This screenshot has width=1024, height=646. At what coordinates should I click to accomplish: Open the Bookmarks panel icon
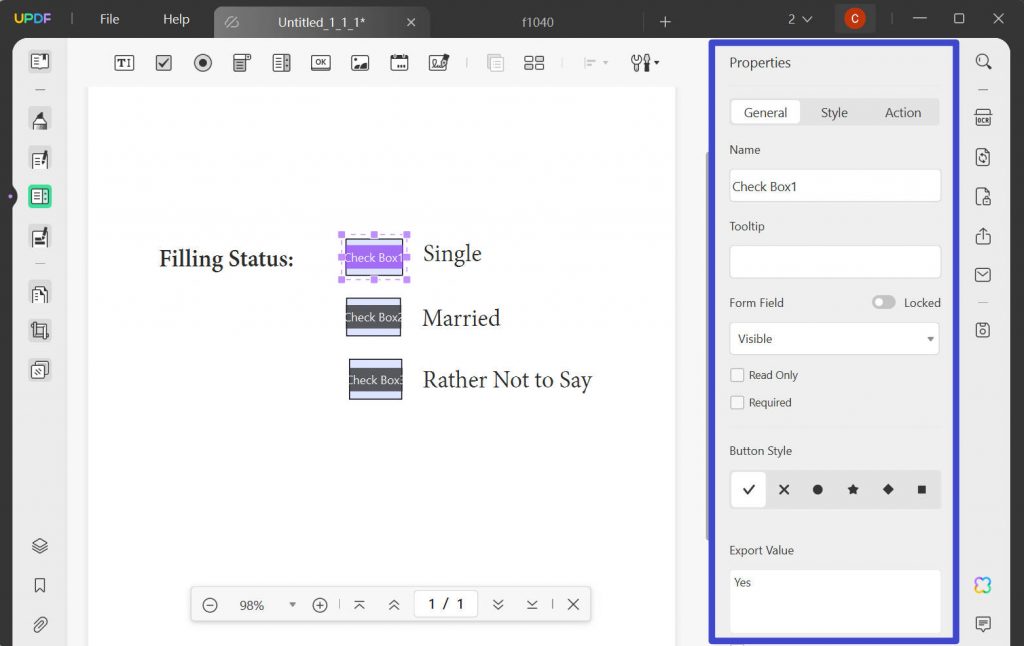[x=40, y=585]
